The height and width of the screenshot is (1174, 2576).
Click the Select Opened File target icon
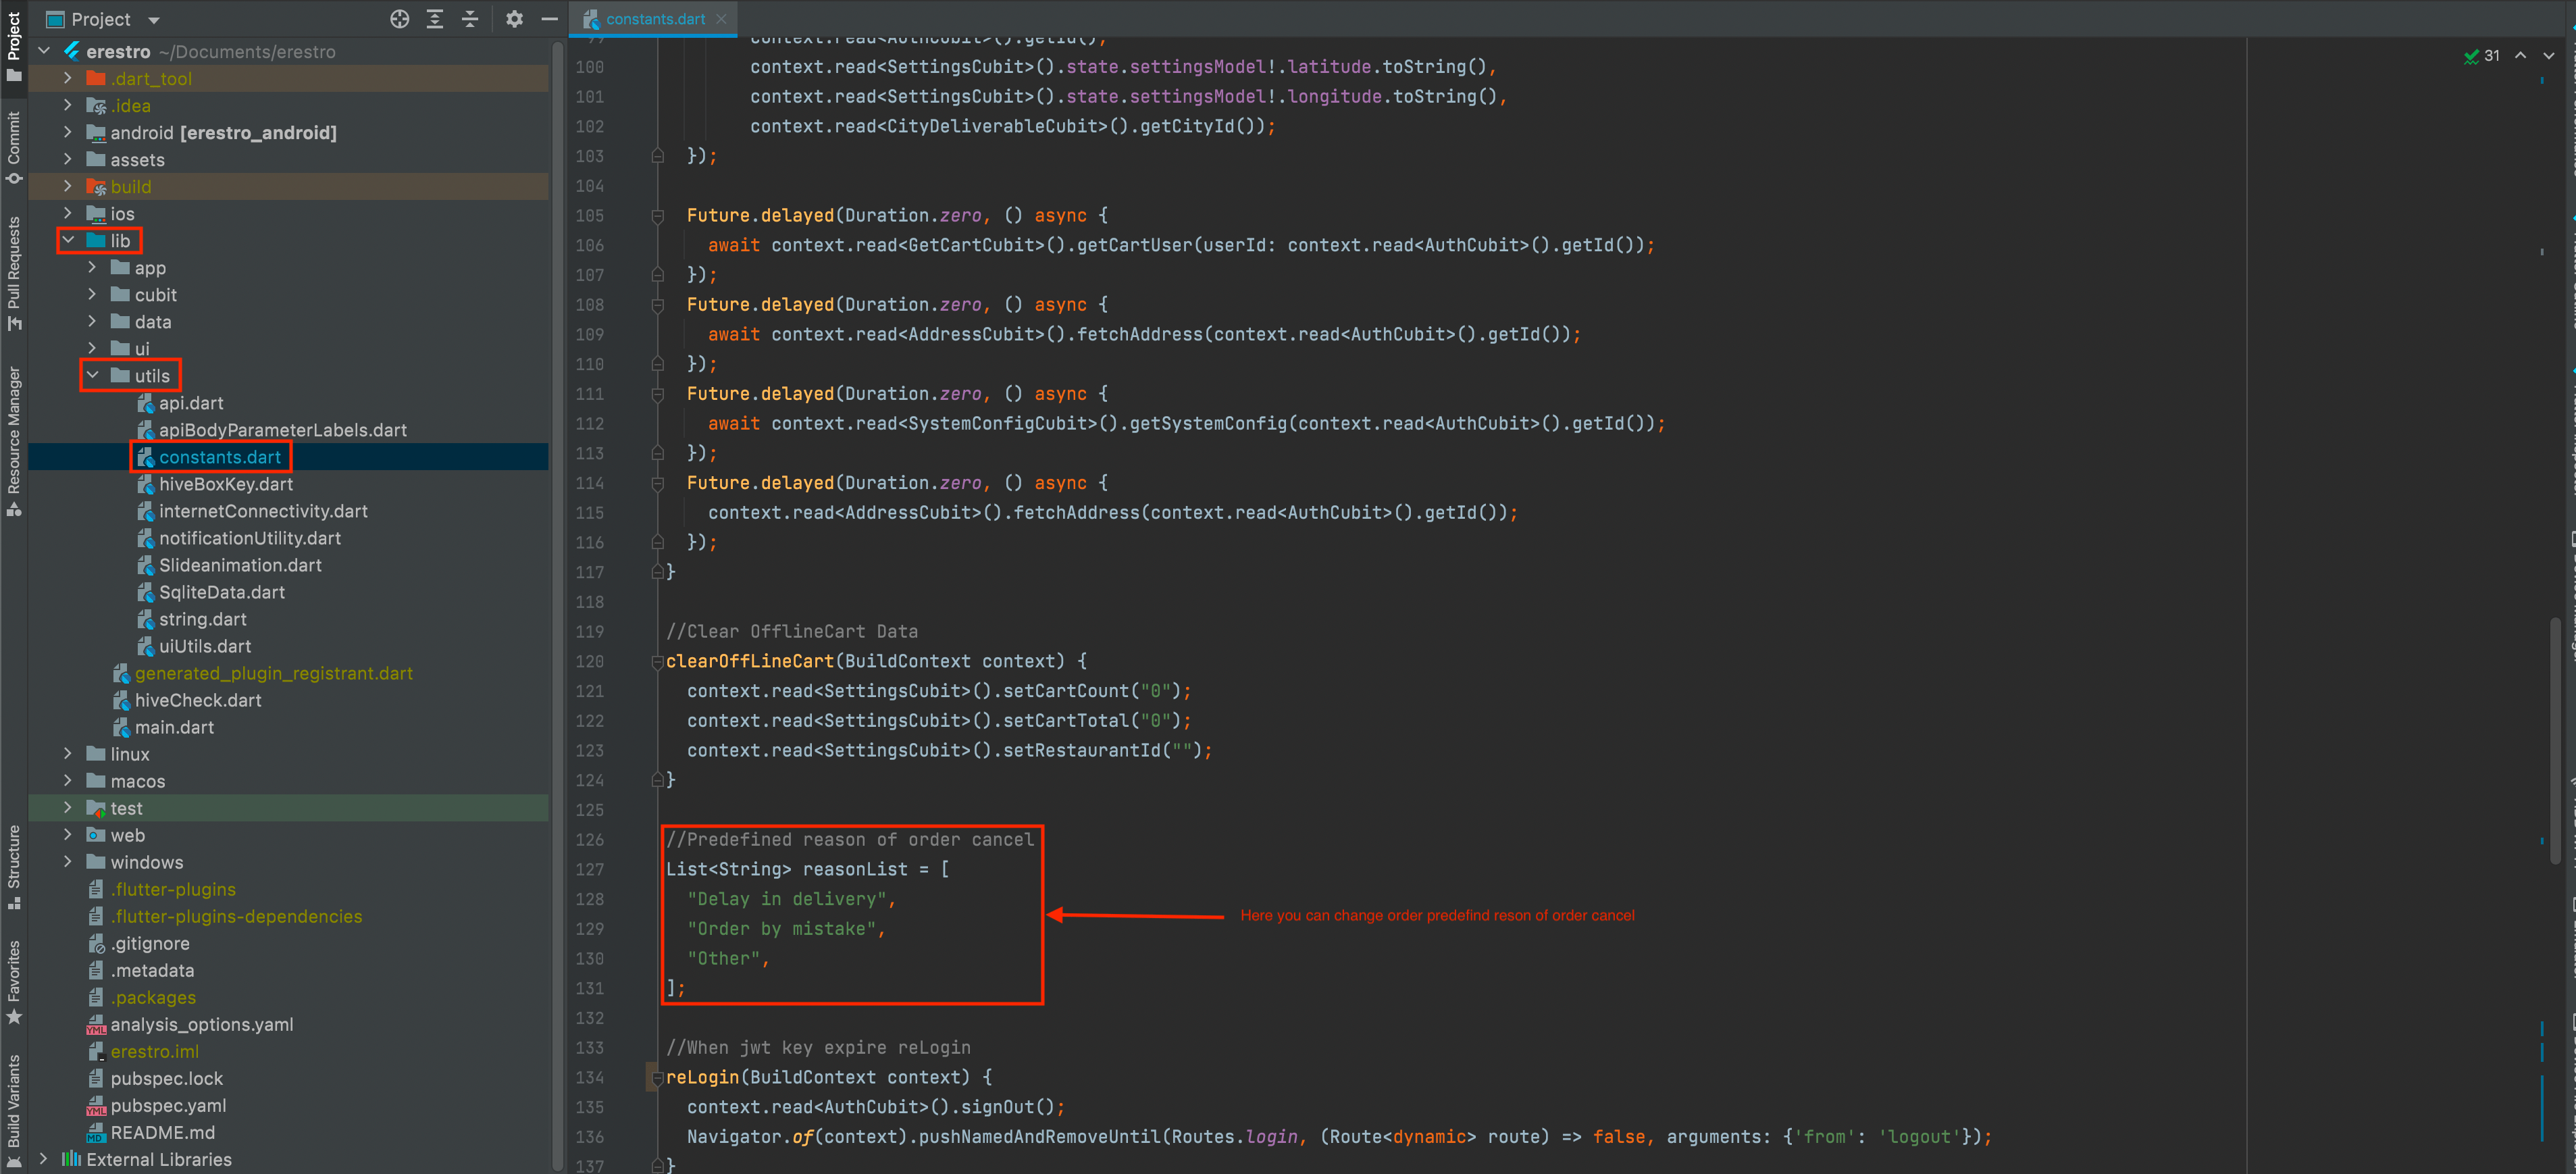399,19
